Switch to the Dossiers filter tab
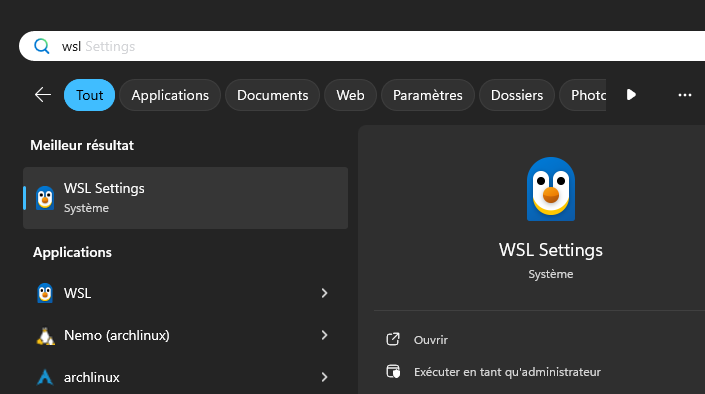 click(x=517, y=95)
